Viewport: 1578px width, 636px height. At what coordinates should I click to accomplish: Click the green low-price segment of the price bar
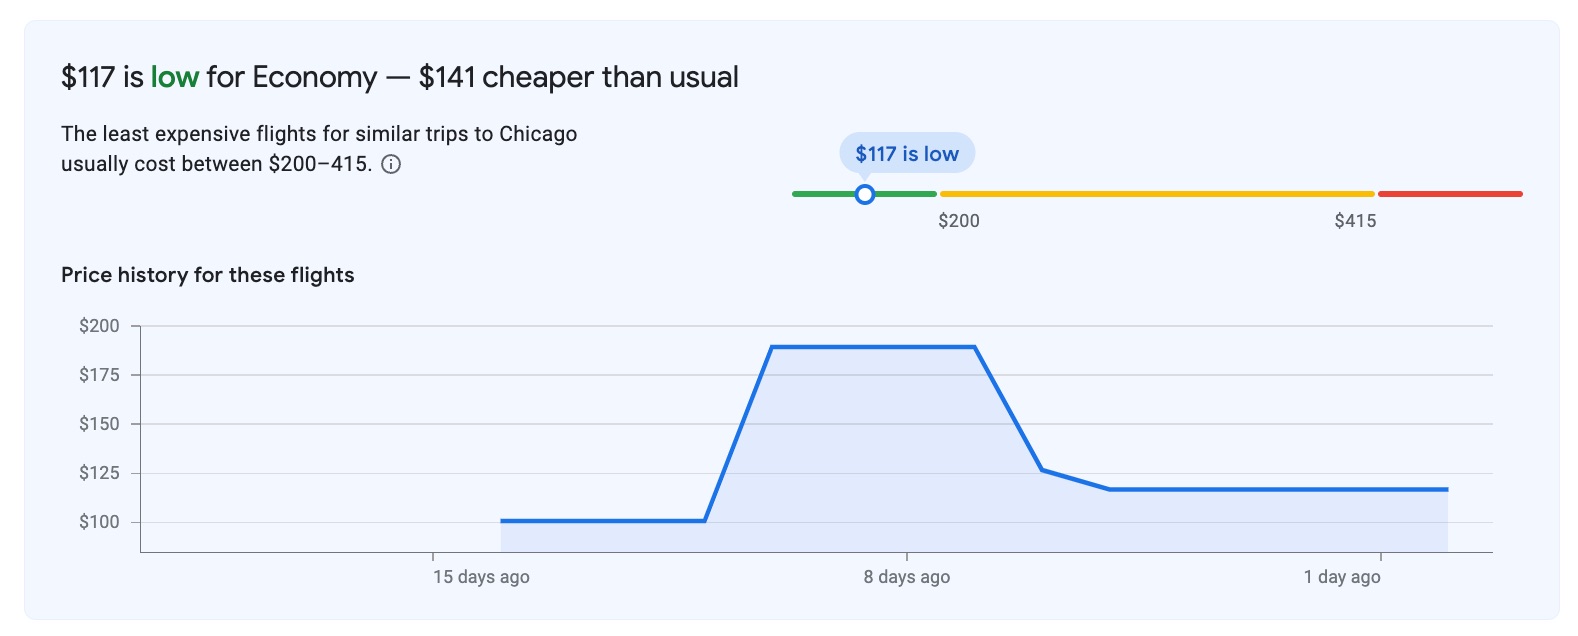(x=820, y=193)
